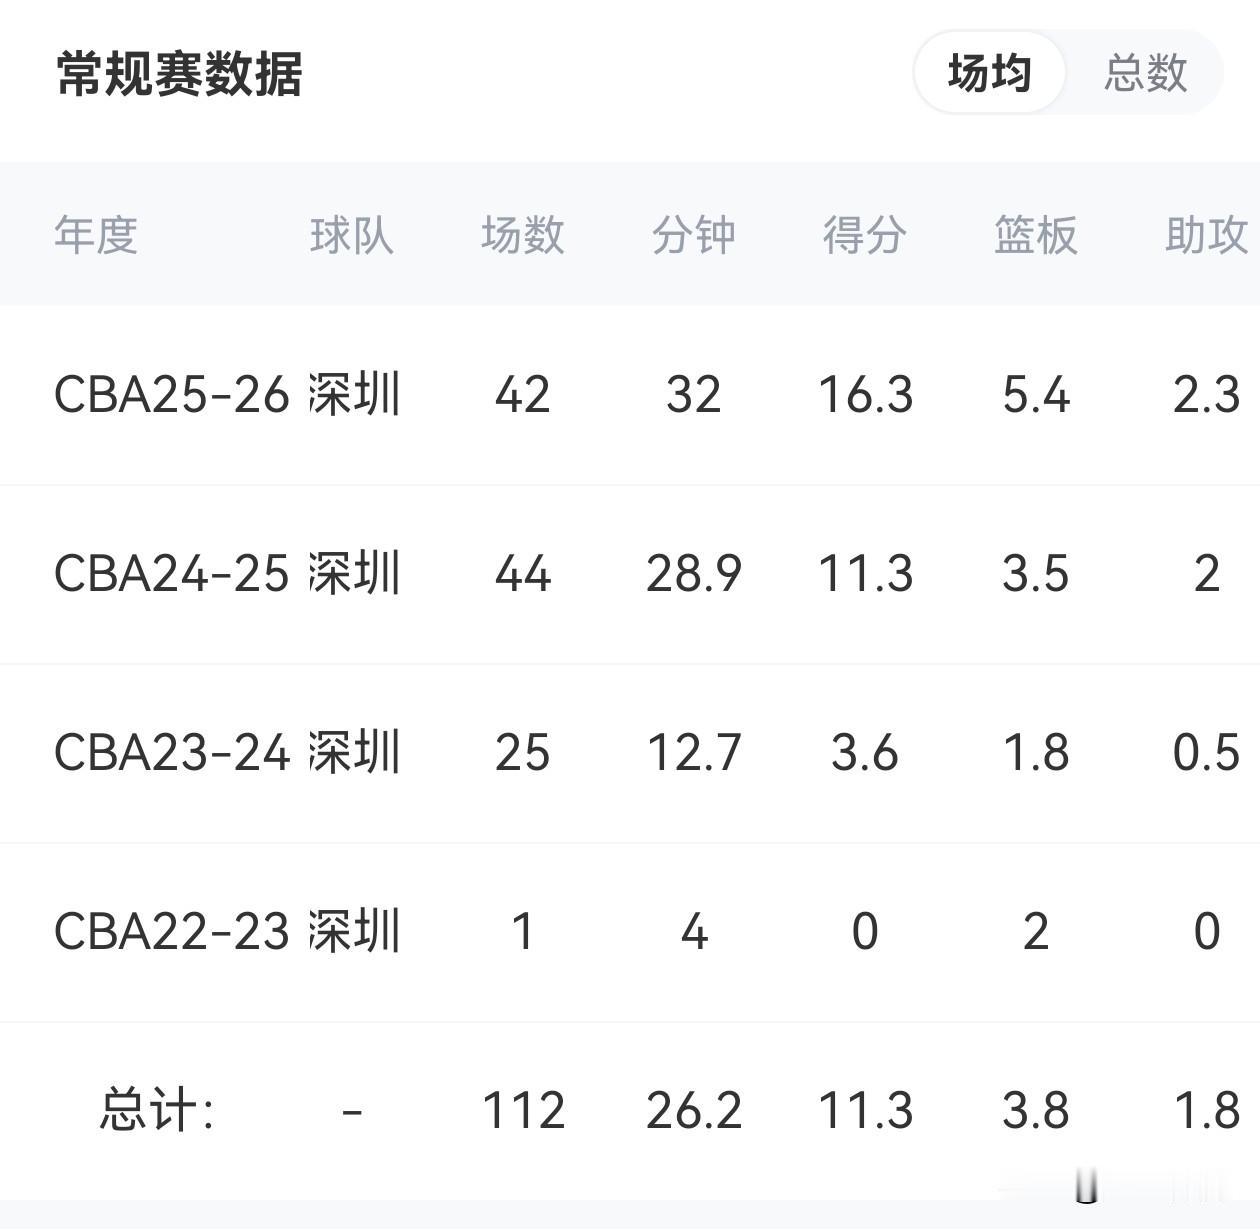
Task: Open the CBA22-23 season row
Action: coord(630,932)
